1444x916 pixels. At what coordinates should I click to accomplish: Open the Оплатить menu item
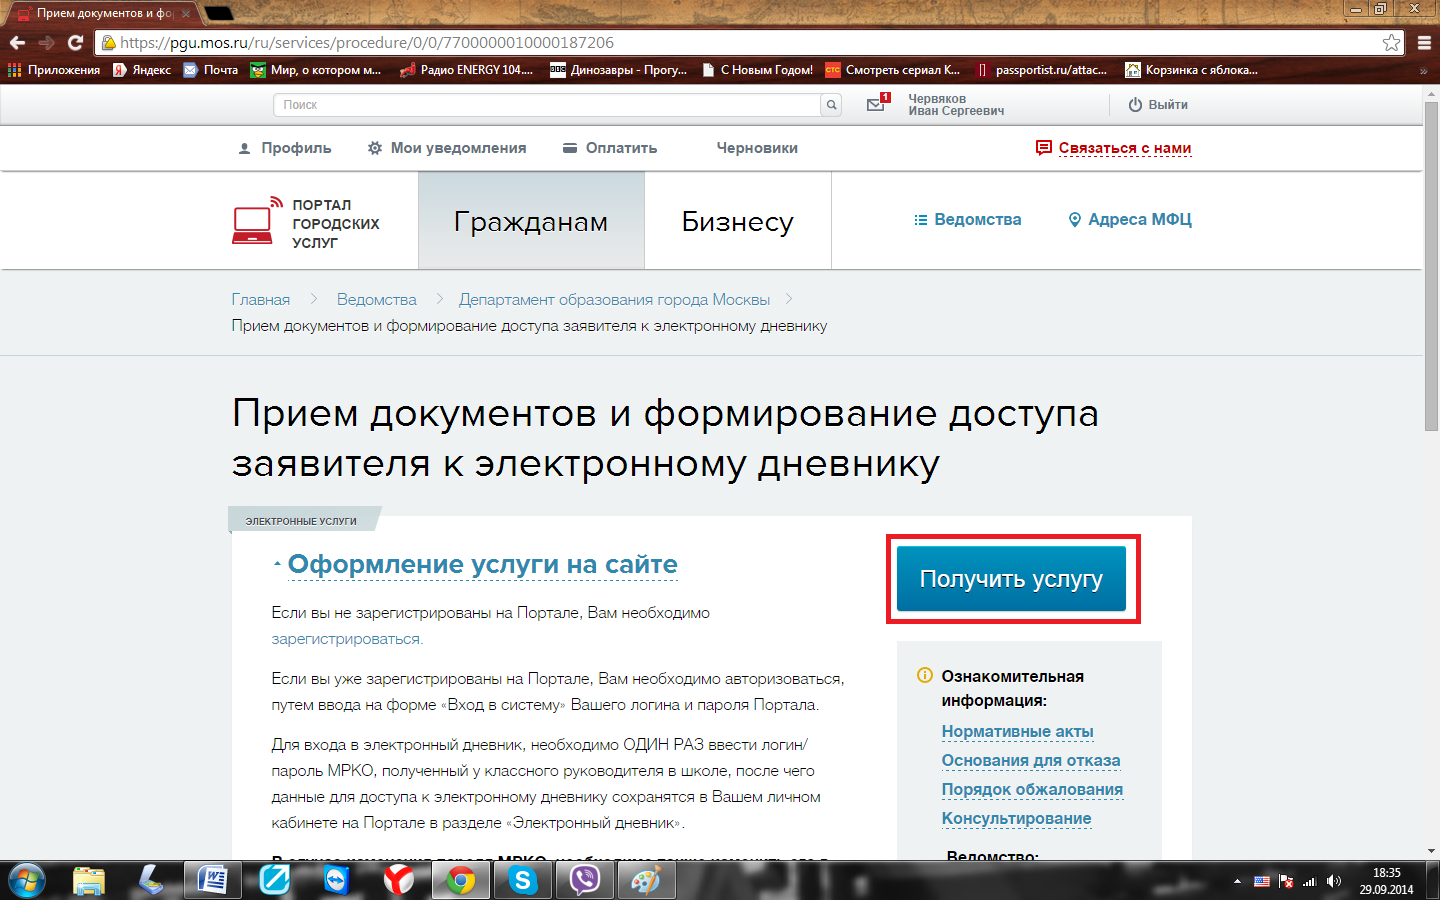coord(611,148)
